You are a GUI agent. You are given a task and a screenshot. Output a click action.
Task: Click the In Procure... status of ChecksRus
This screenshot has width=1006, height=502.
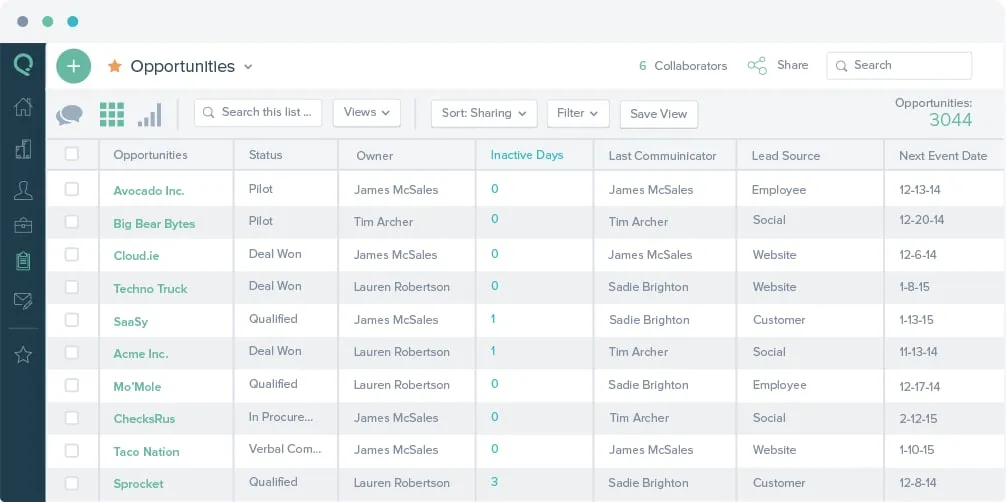coord(281,417)
